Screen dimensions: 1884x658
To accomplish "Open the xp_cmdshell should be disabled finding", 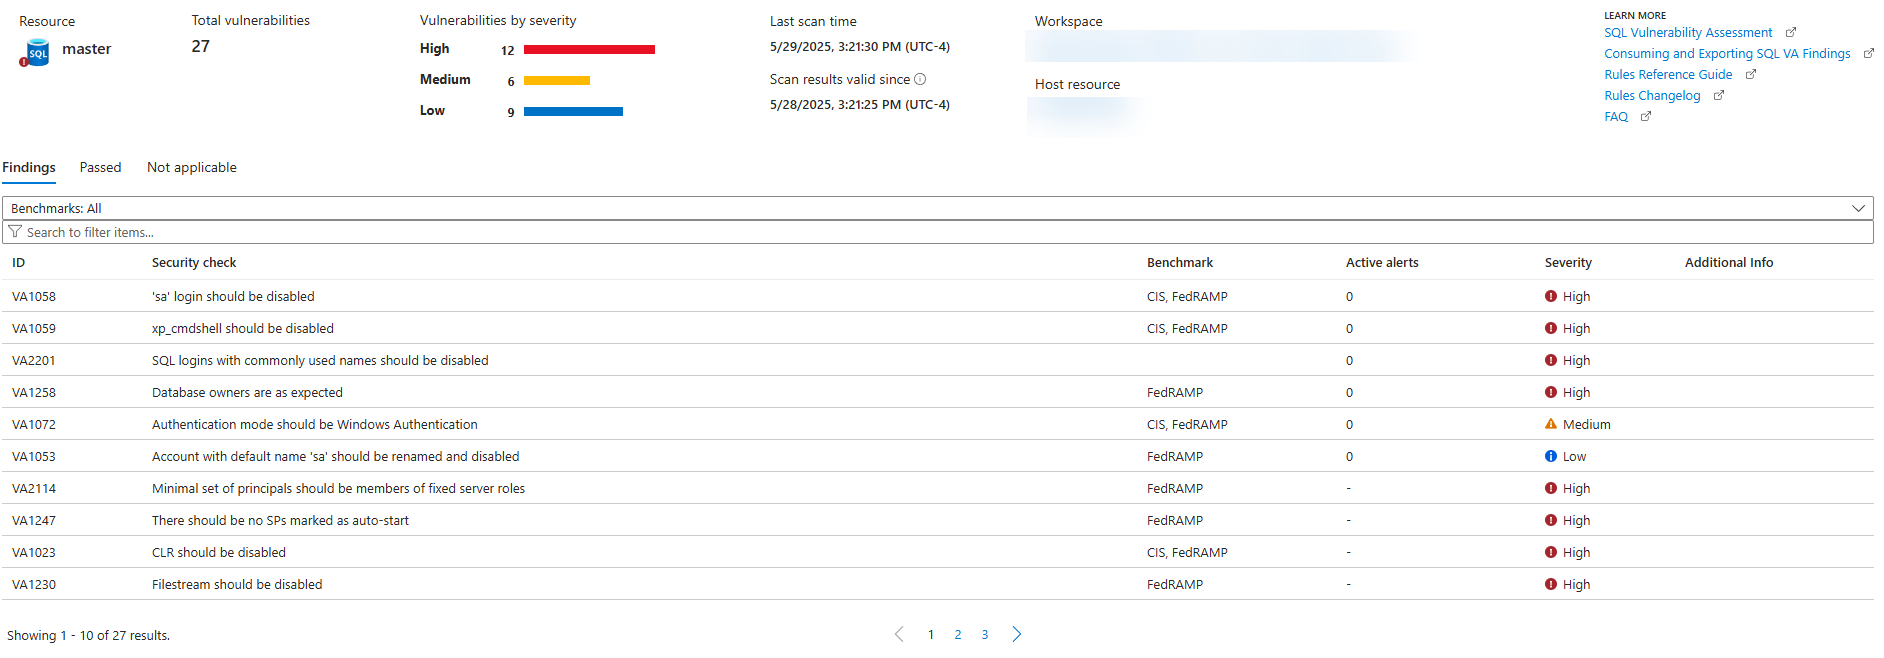I will 243,328.
